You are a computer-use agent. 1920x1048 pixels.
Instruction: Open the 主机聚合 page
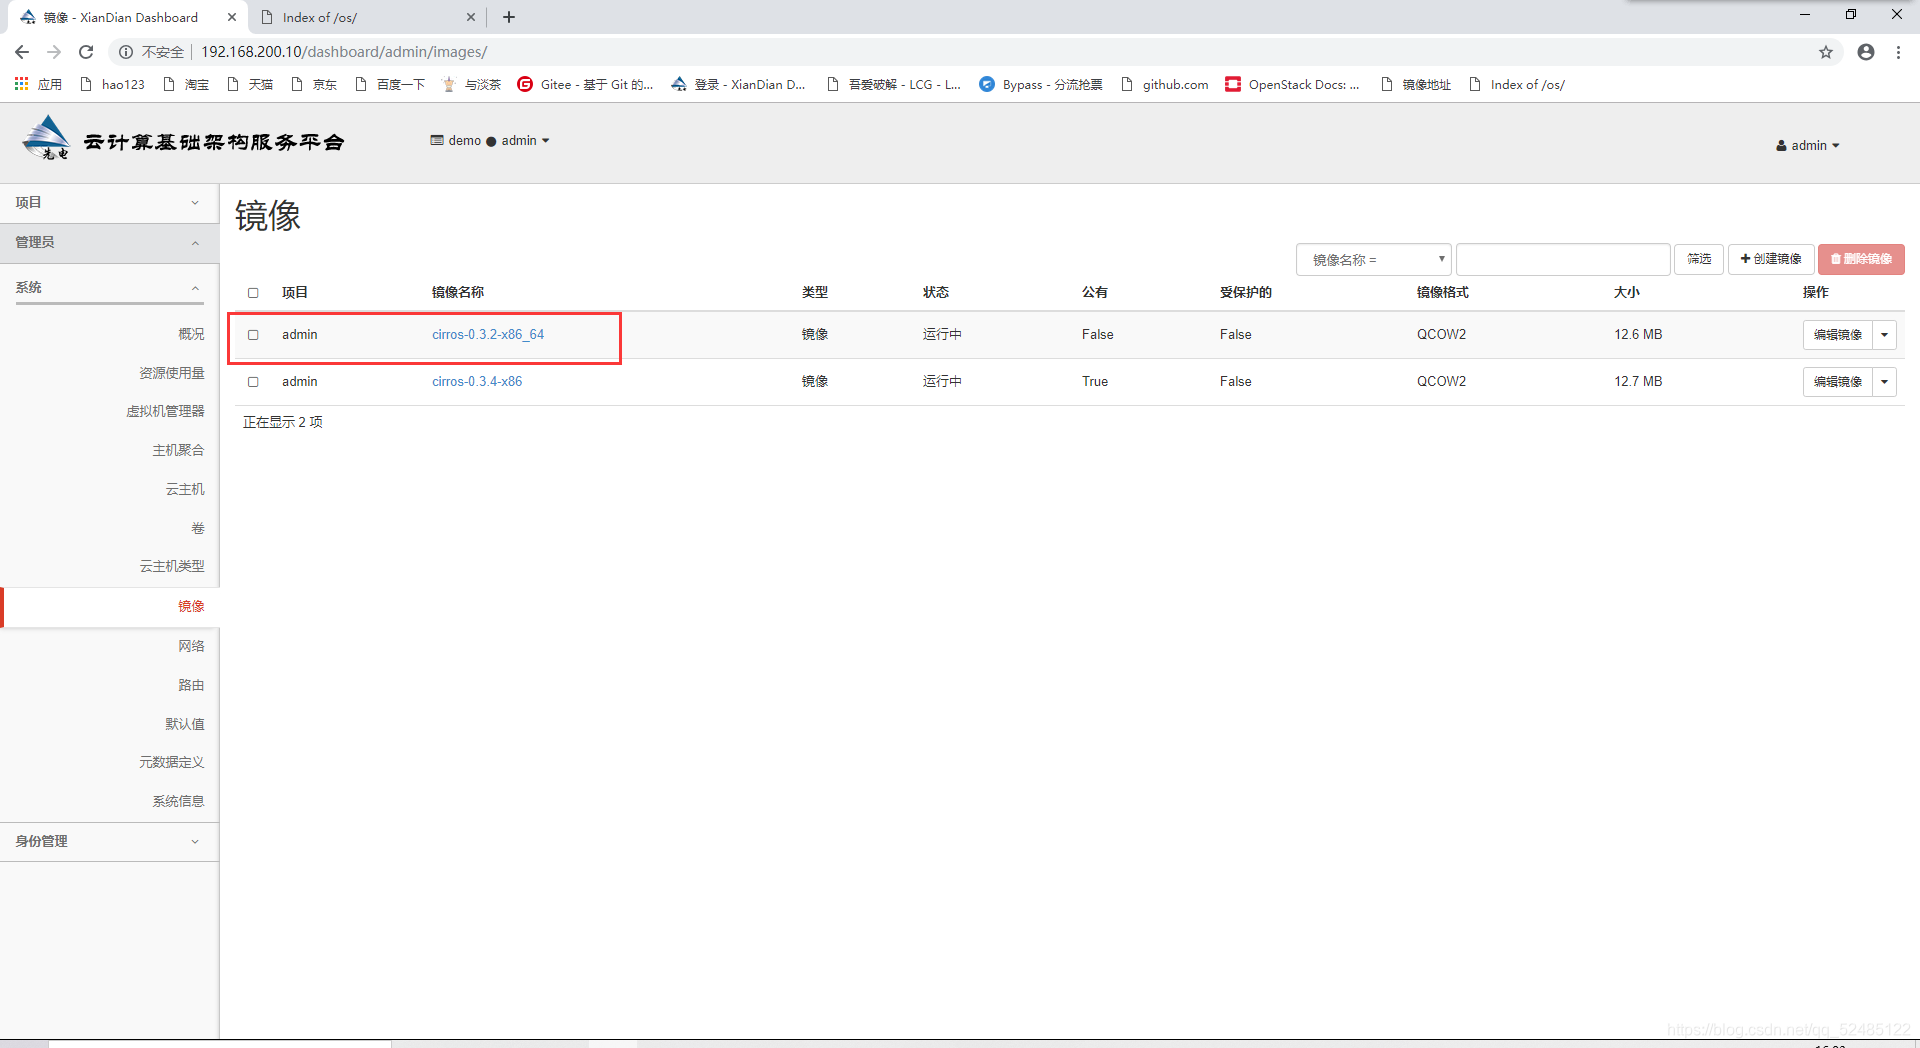coord(178,450)
